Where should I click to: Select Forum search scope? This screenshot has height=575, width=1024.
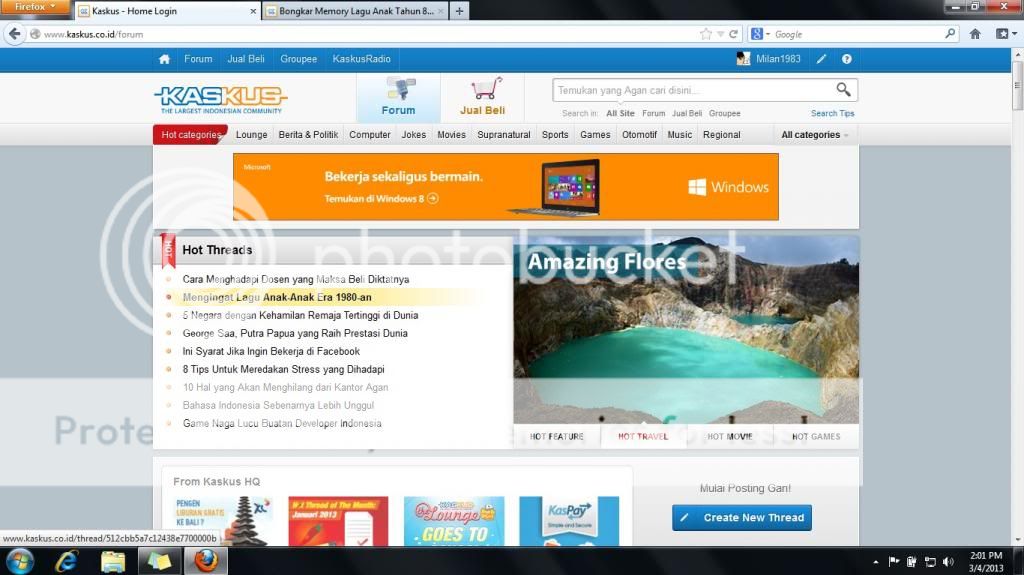click(x=653, y=114)
